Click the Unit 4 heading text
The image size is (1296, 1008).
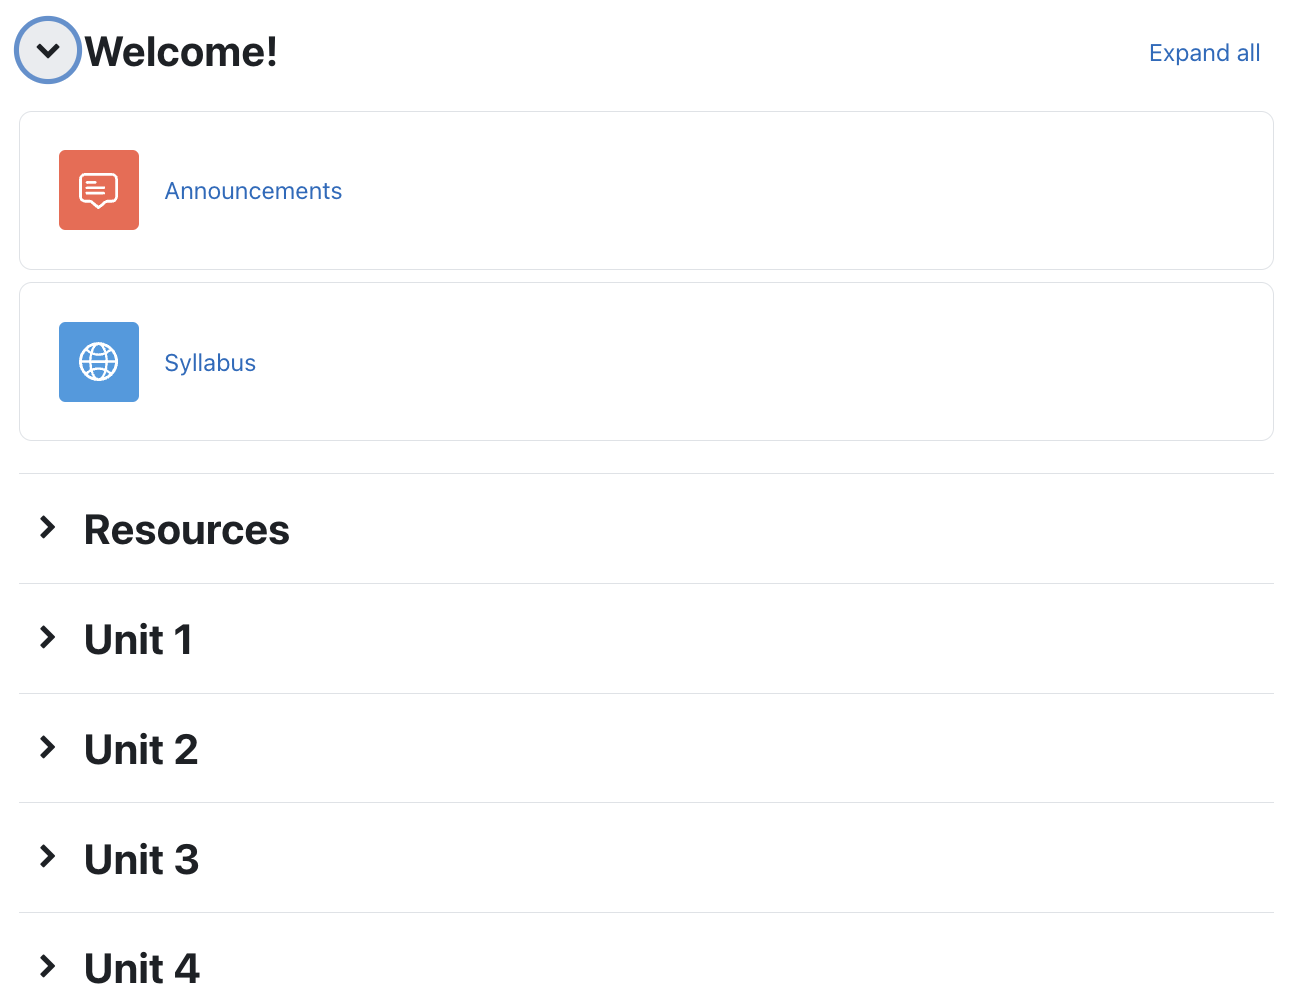[x=141, y=967]
